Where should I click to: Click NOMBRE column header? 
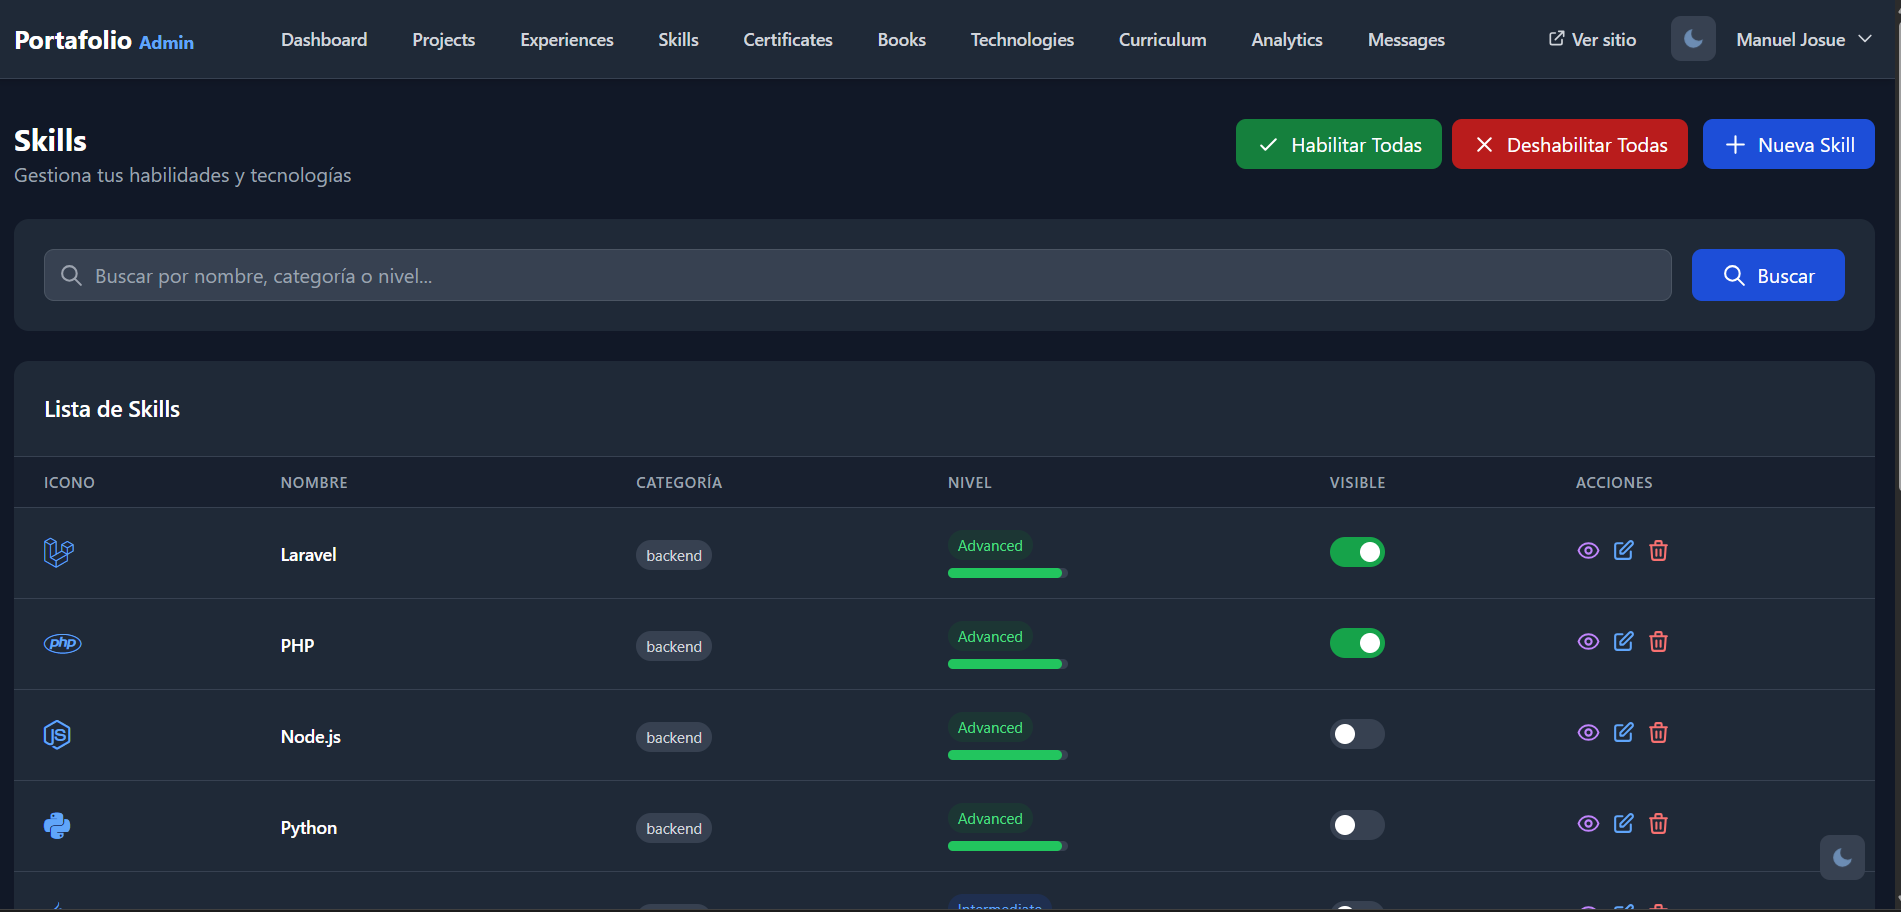314,482
